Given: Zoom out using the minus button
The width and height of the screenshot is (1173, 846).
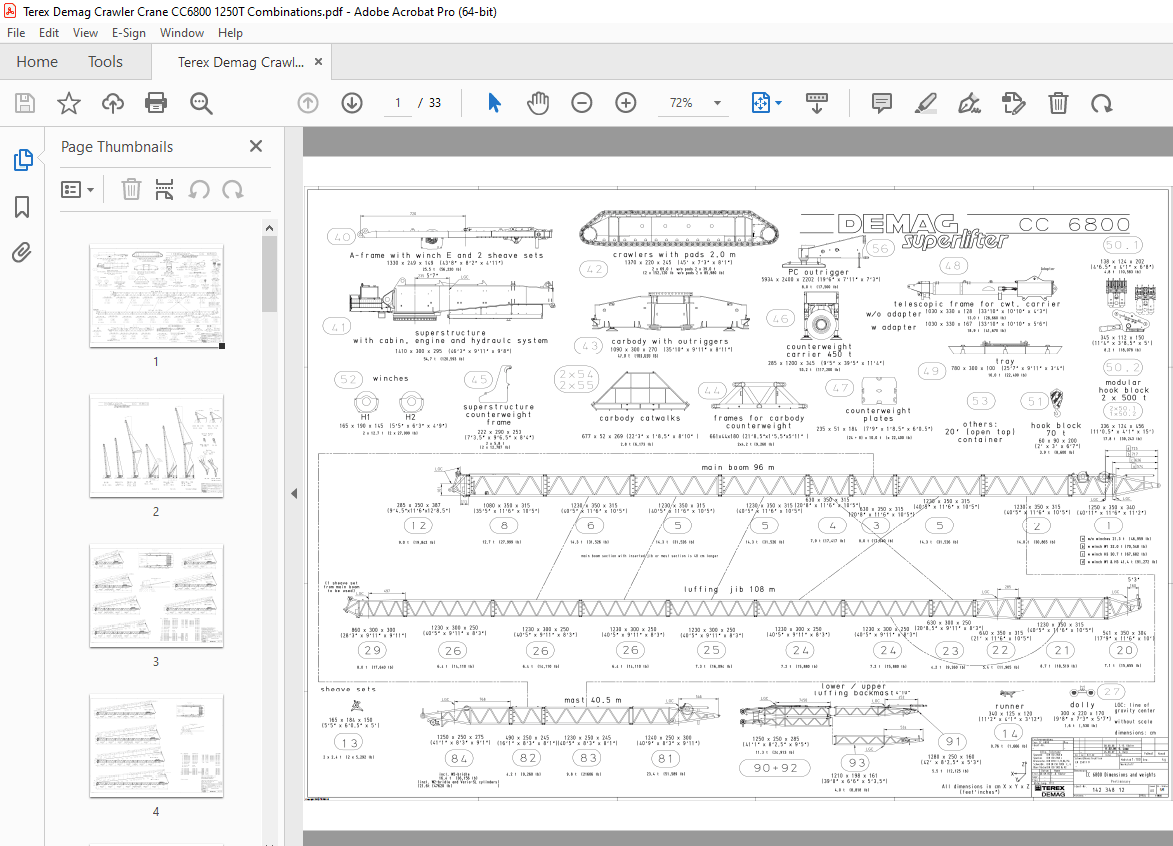Looking at the screenshot, I should [581, 102].
